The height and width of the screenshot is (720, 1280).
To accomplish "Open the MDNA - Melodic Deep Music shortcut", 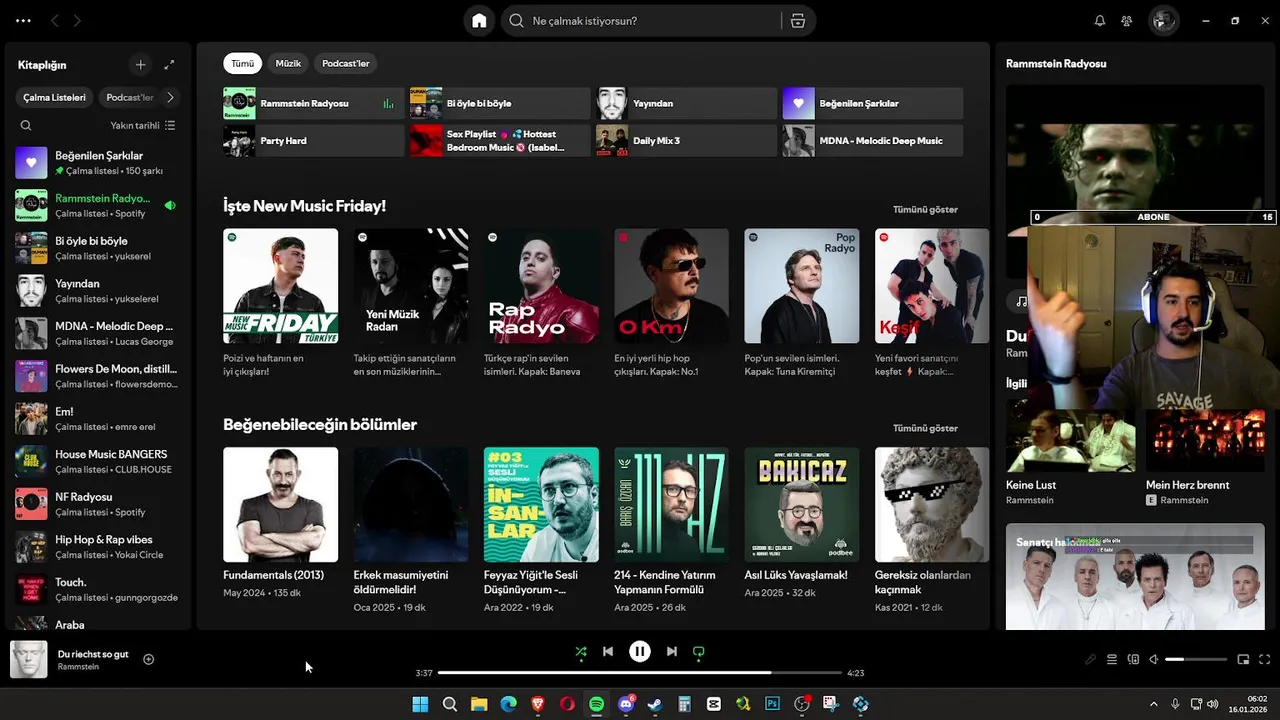I will click(872, 141).
